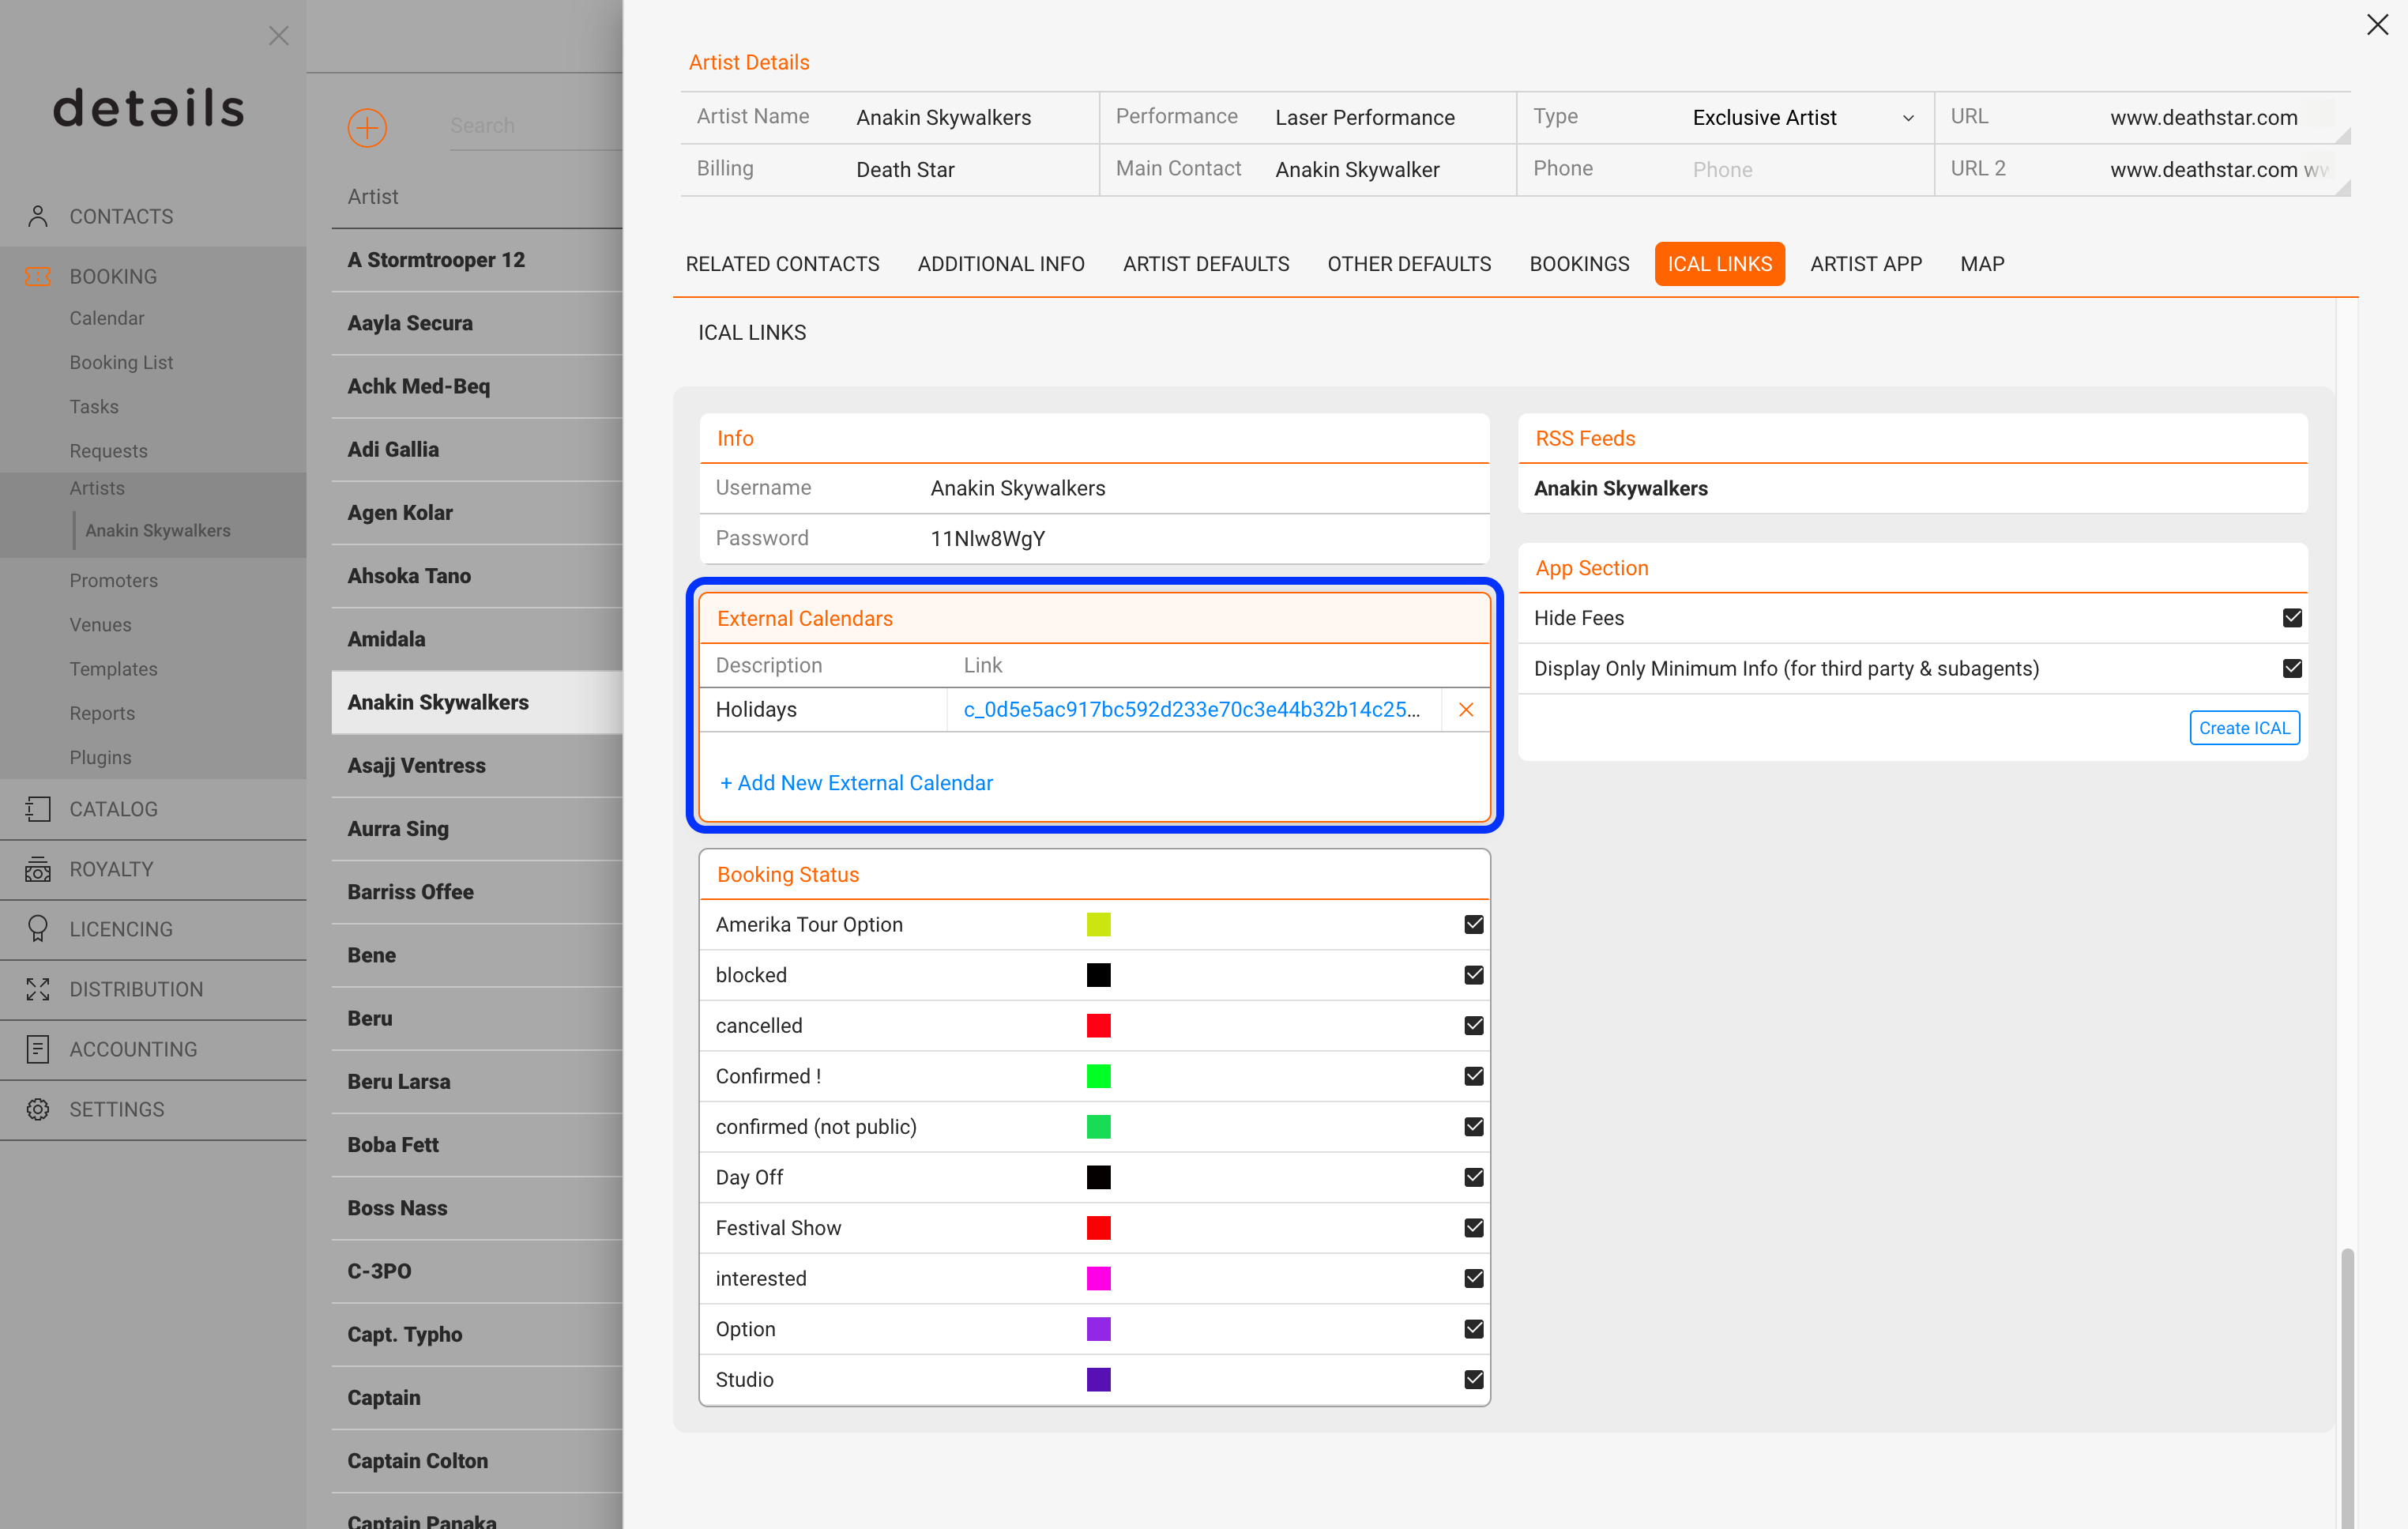
Task: Click the Settings gear icon
Action: (x=38, y=1109)
